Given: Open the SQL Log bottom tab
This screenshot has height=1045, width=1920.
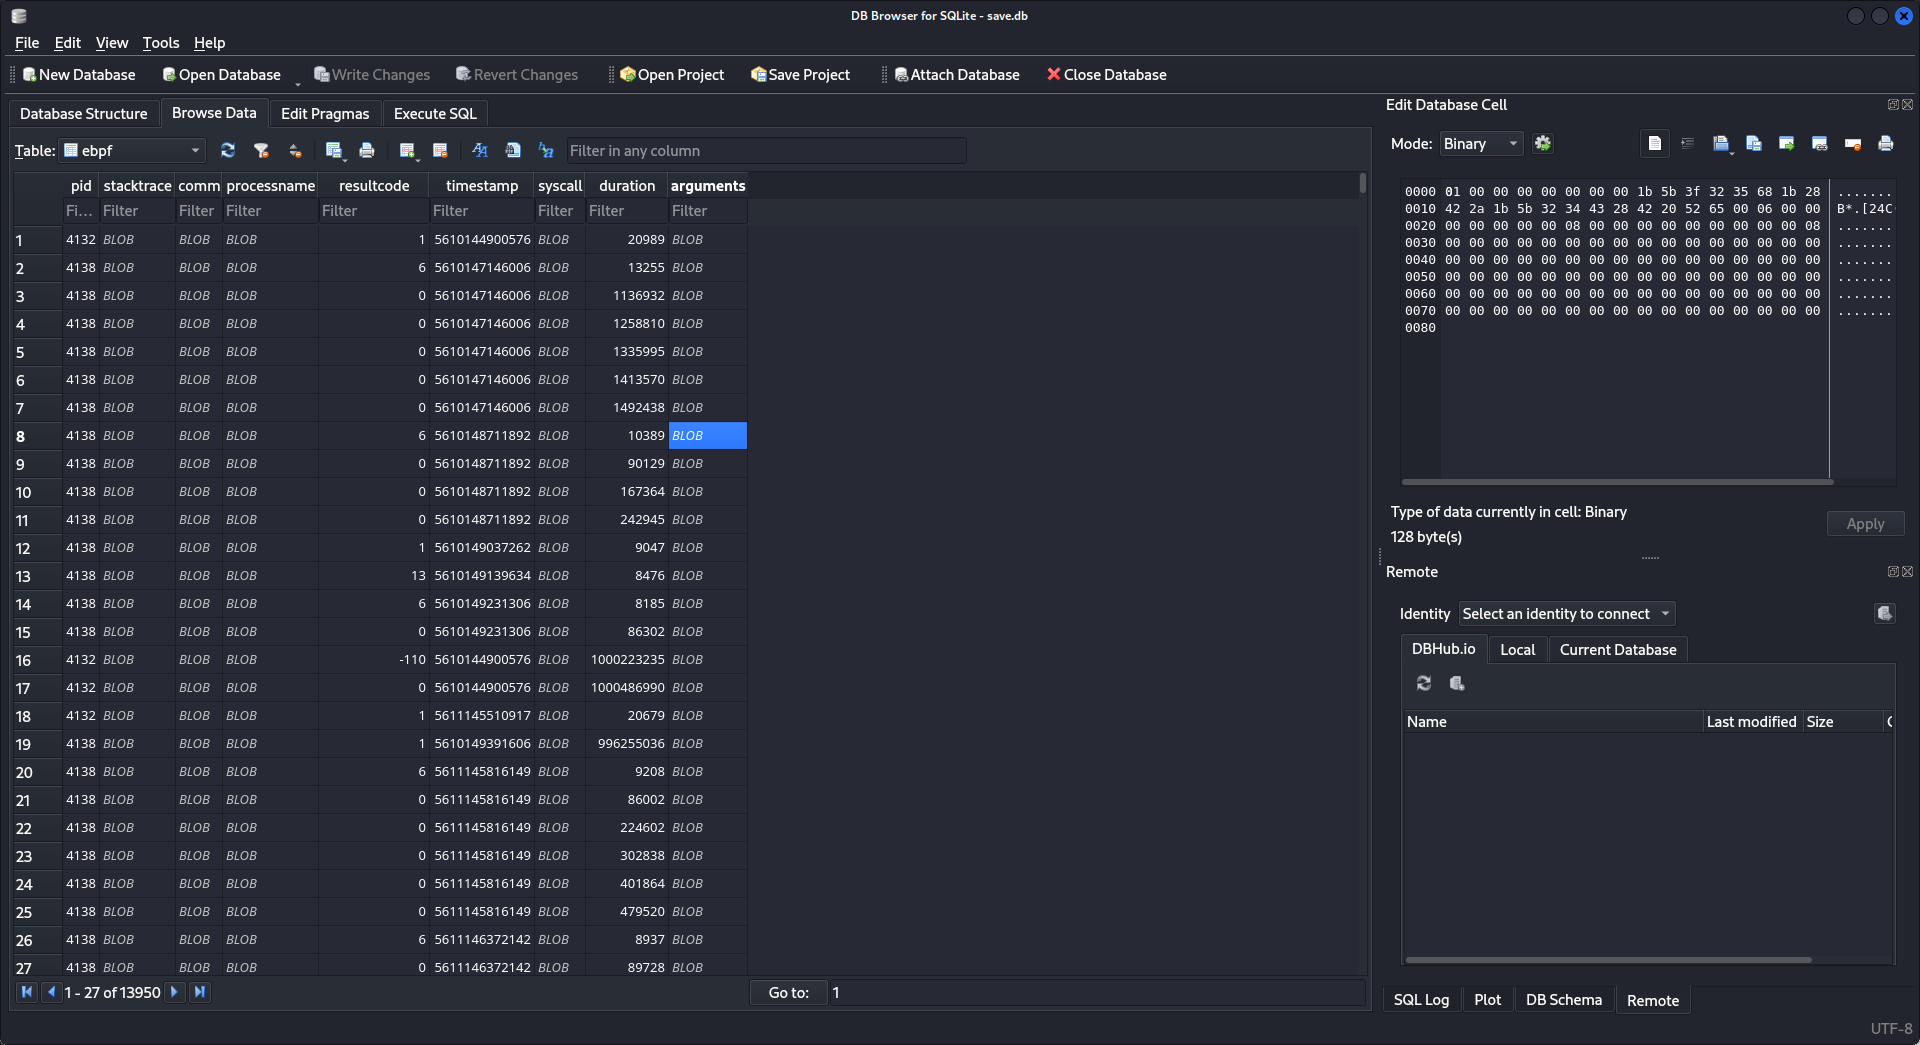Looking at the screenshot, I should click(x=1421, y=1000).
